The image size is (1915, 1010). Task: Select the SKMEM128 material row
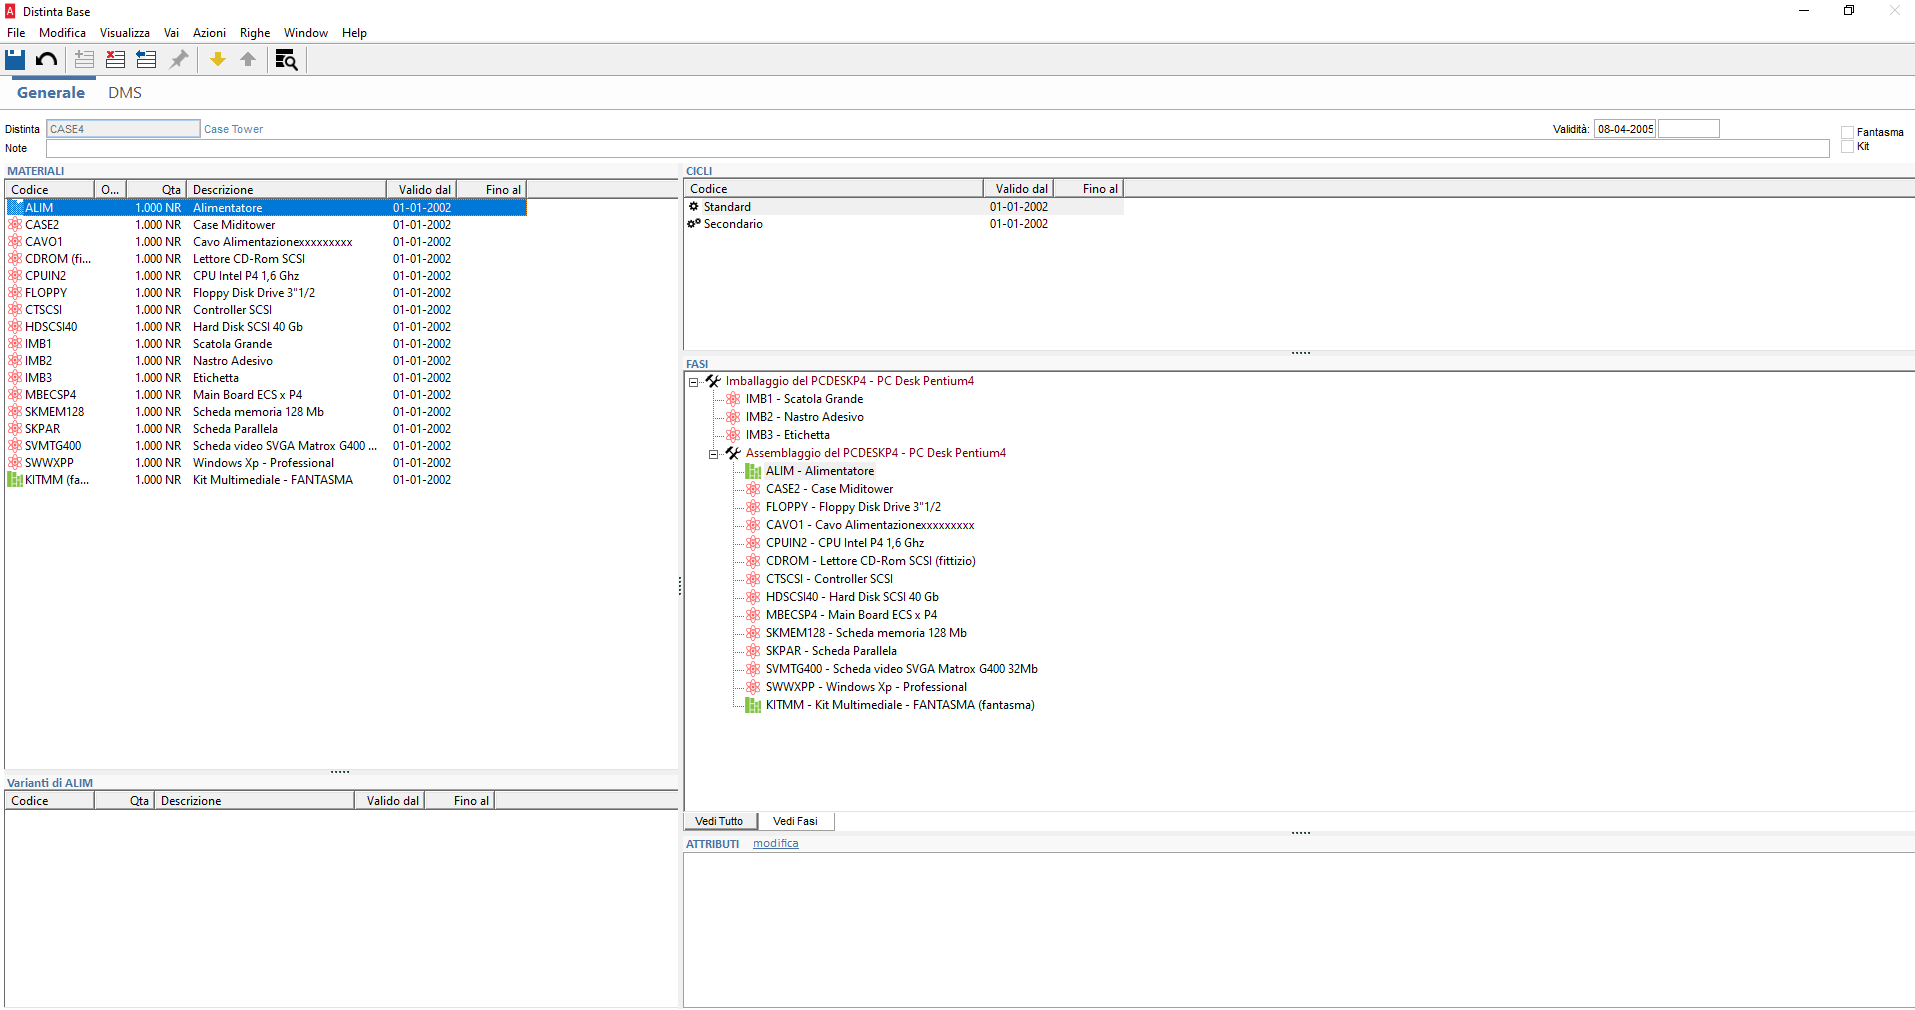click(266, 412)
